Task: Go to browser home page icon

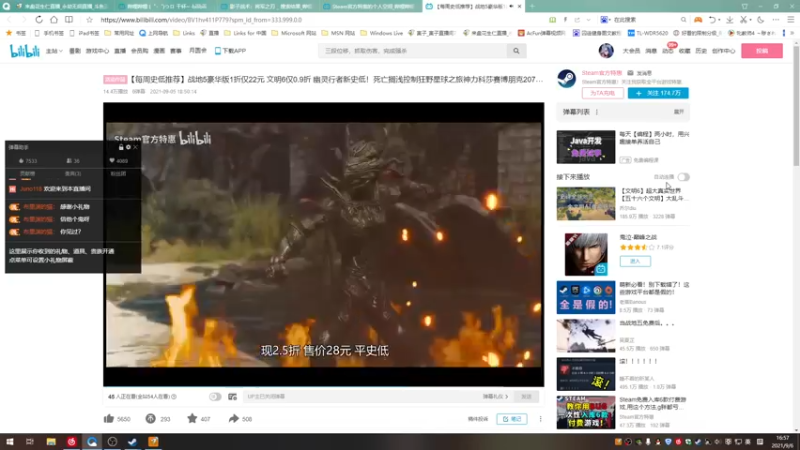Action: click(x=54, y=19)
